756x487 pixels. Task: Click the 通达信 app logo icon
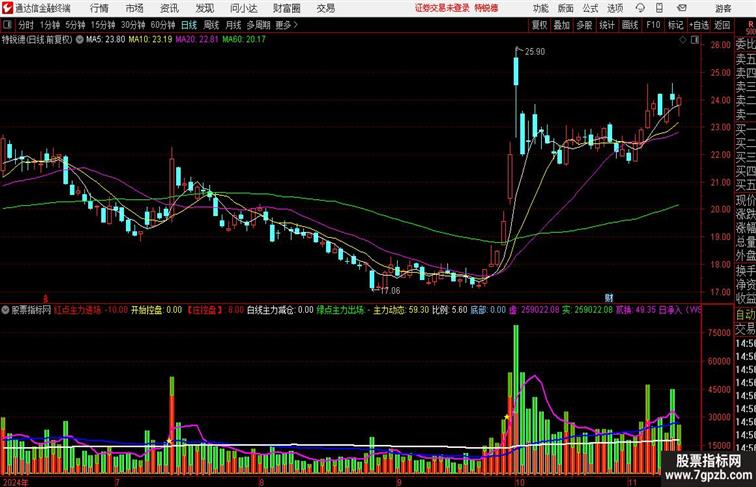click(x=7, y=8)
